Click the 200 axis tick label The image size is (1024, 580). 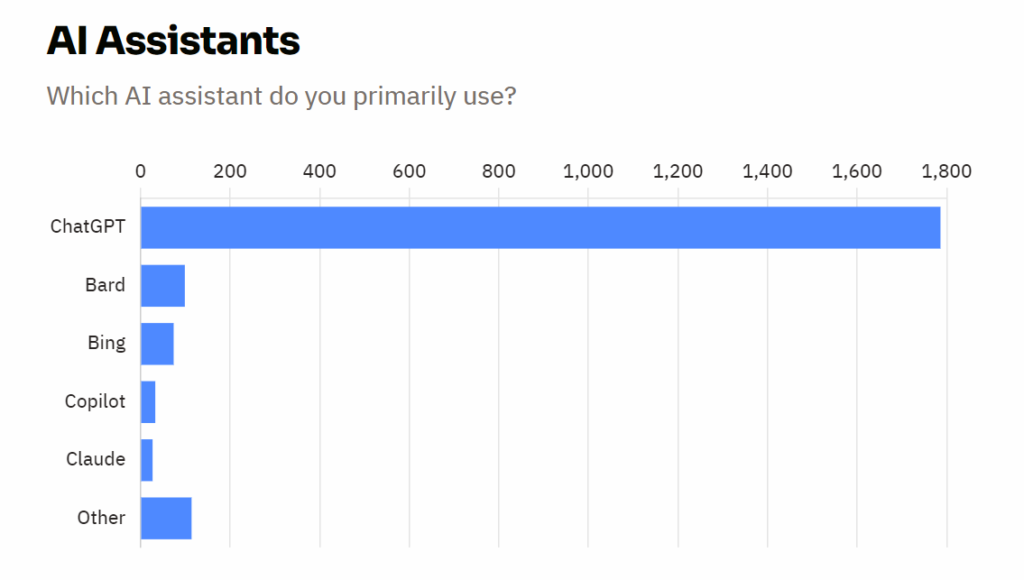tap(230, 171)
